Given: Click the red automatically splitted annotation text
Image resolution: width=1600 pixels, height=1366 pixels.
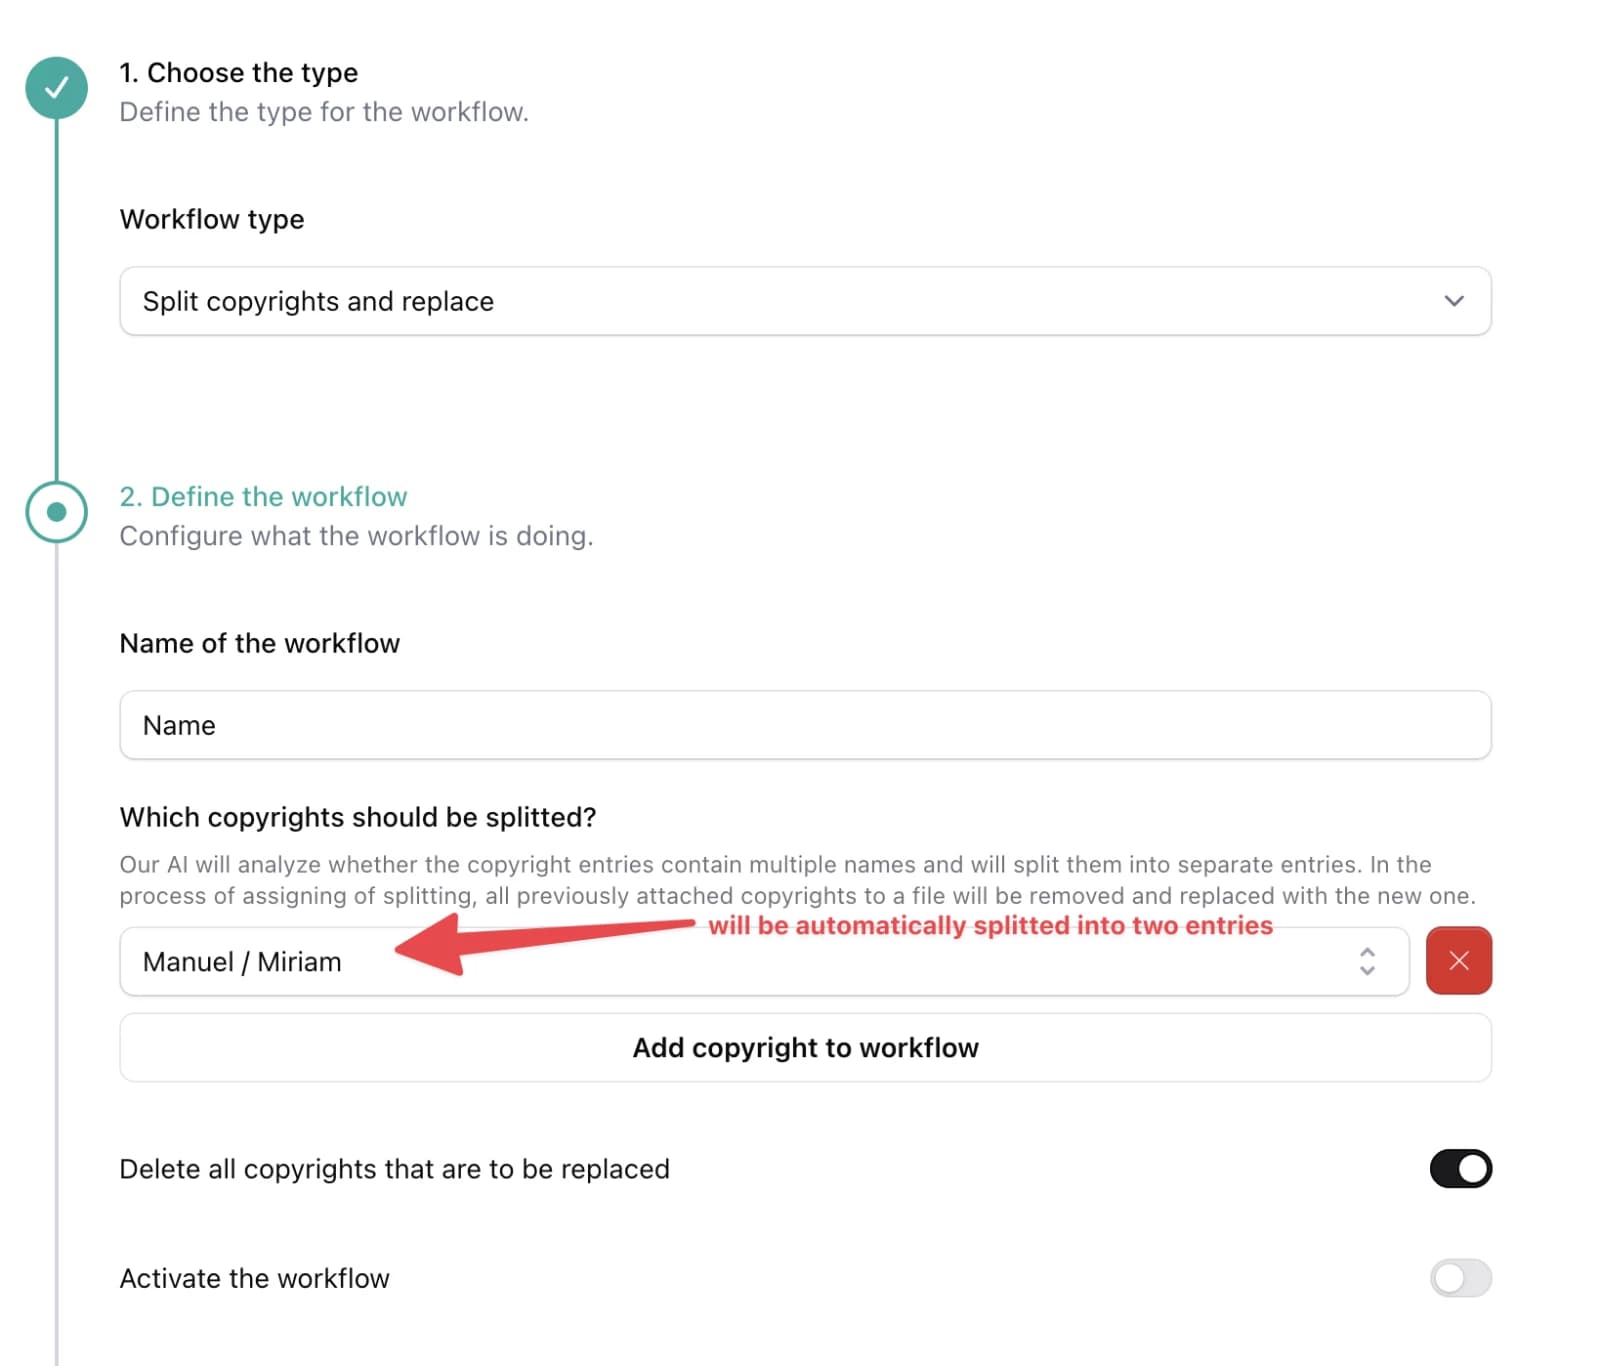Looking at the screenshot, I should pos(990,925).
